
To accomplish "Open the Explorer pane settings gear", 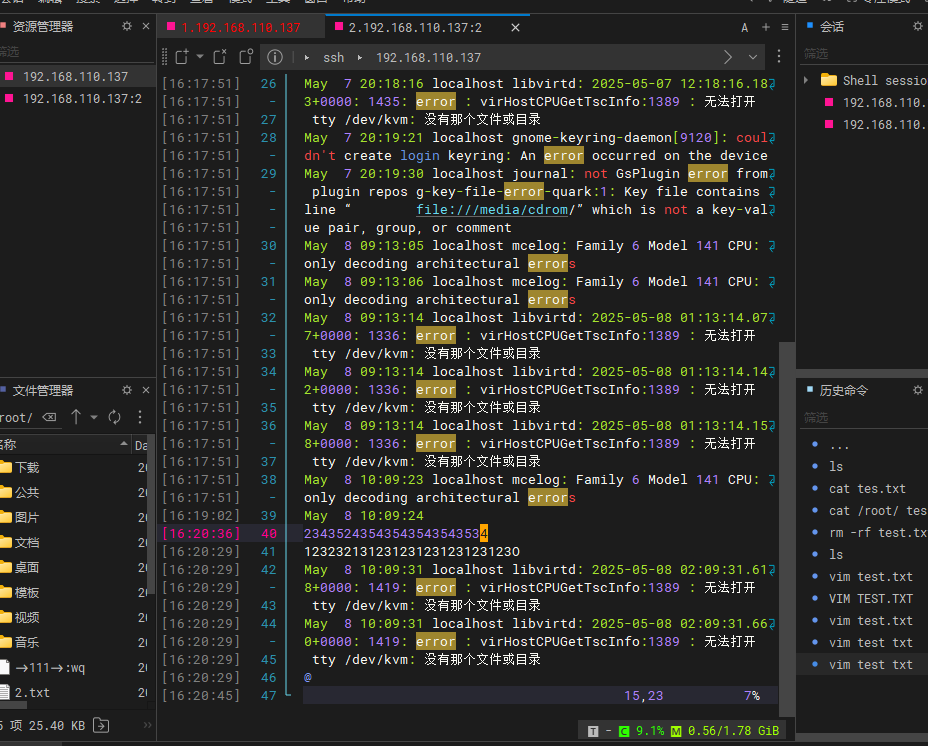I will tap(127, 26).
